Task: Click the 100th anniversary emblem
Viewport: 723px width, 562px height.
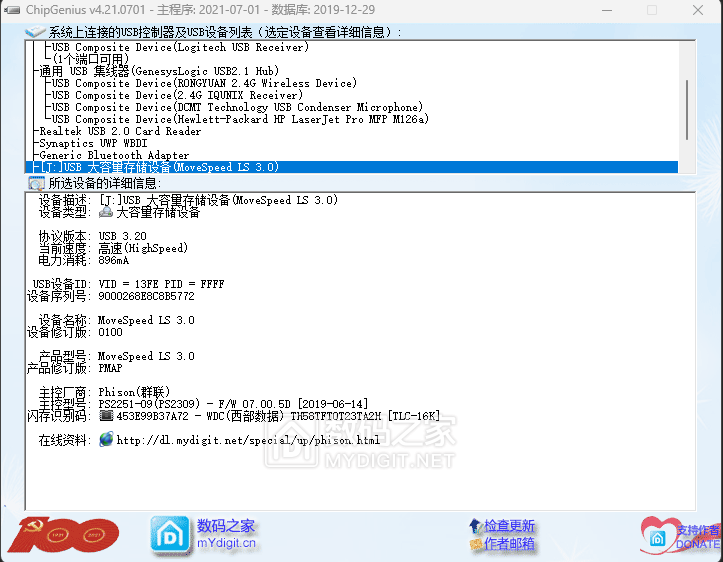Action: 64,535
